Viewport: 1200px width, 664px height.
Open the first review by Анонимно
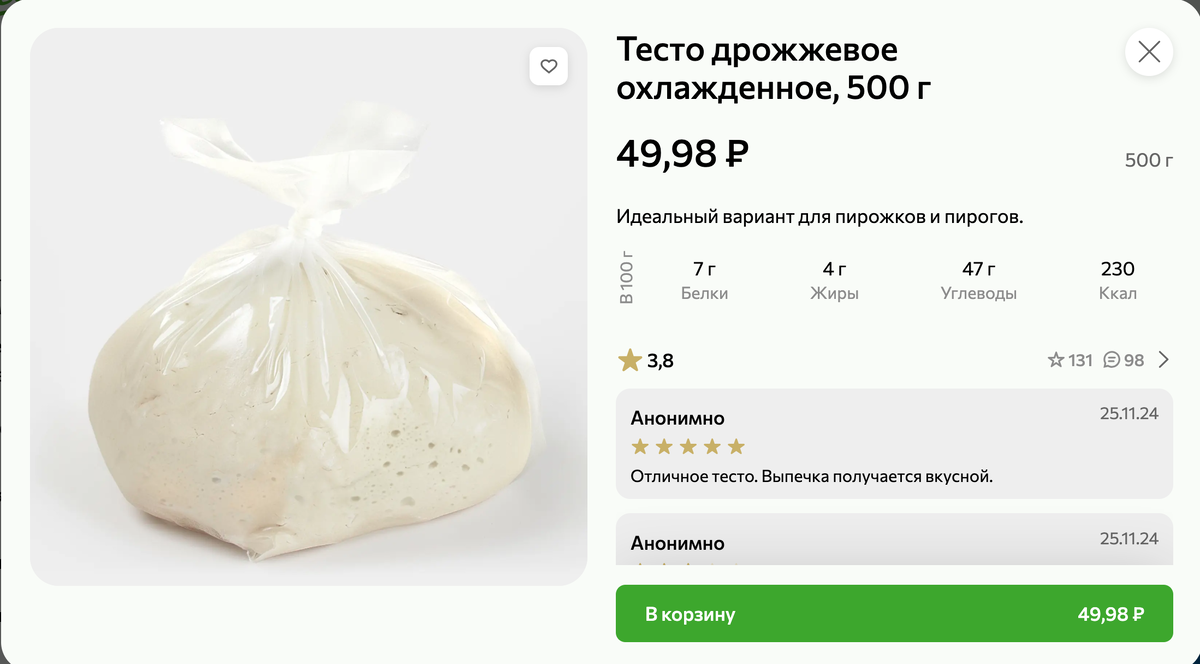[x=895, y=445]
